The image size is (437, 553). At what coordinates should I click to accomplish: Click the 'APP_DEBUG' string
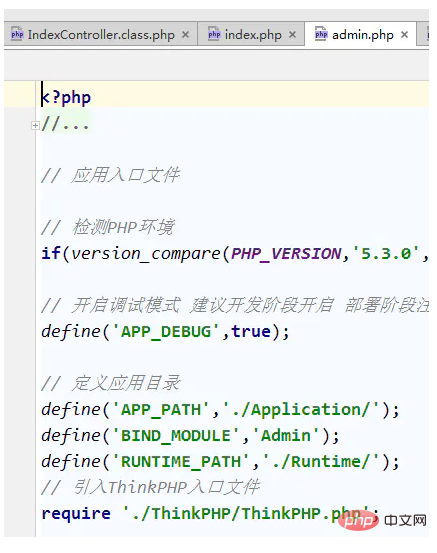(166, 332)
